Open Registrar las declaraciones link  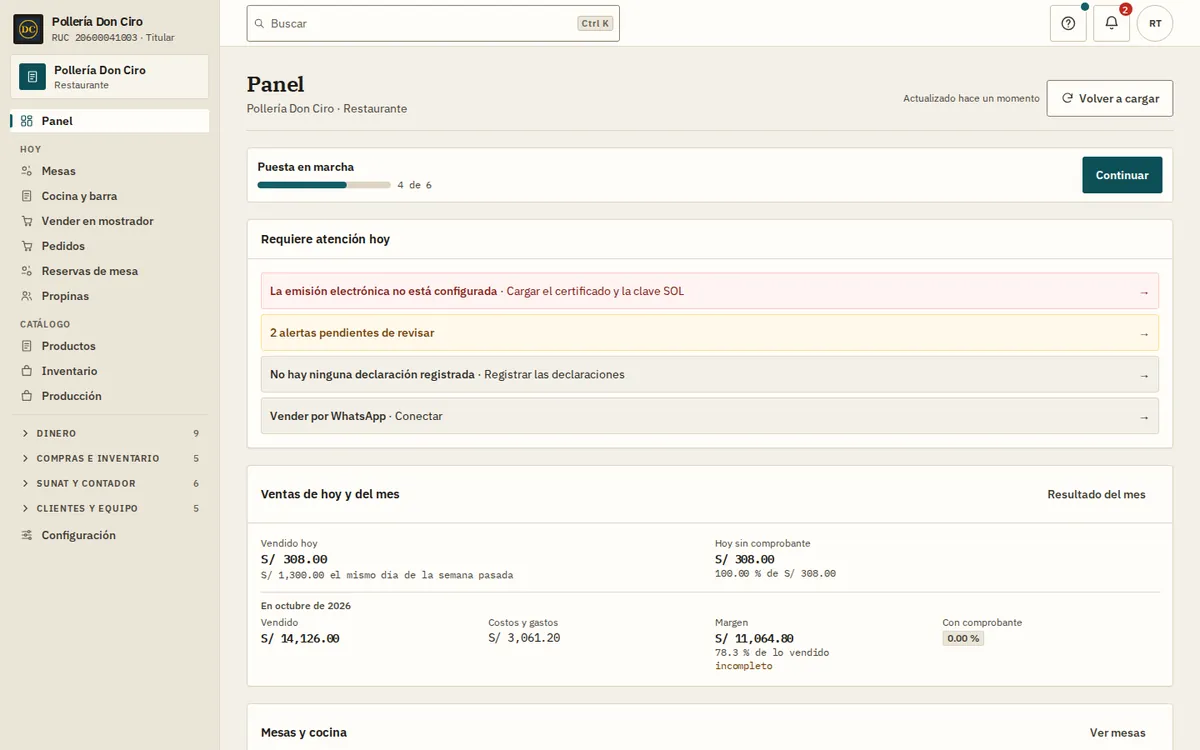pos(554,375)
